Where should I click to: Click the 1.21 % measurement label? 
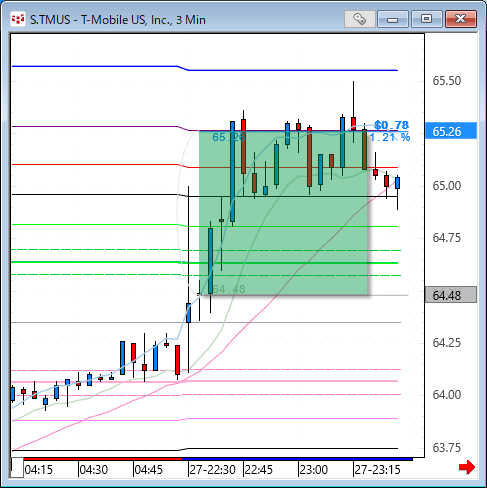coord(390,137)
